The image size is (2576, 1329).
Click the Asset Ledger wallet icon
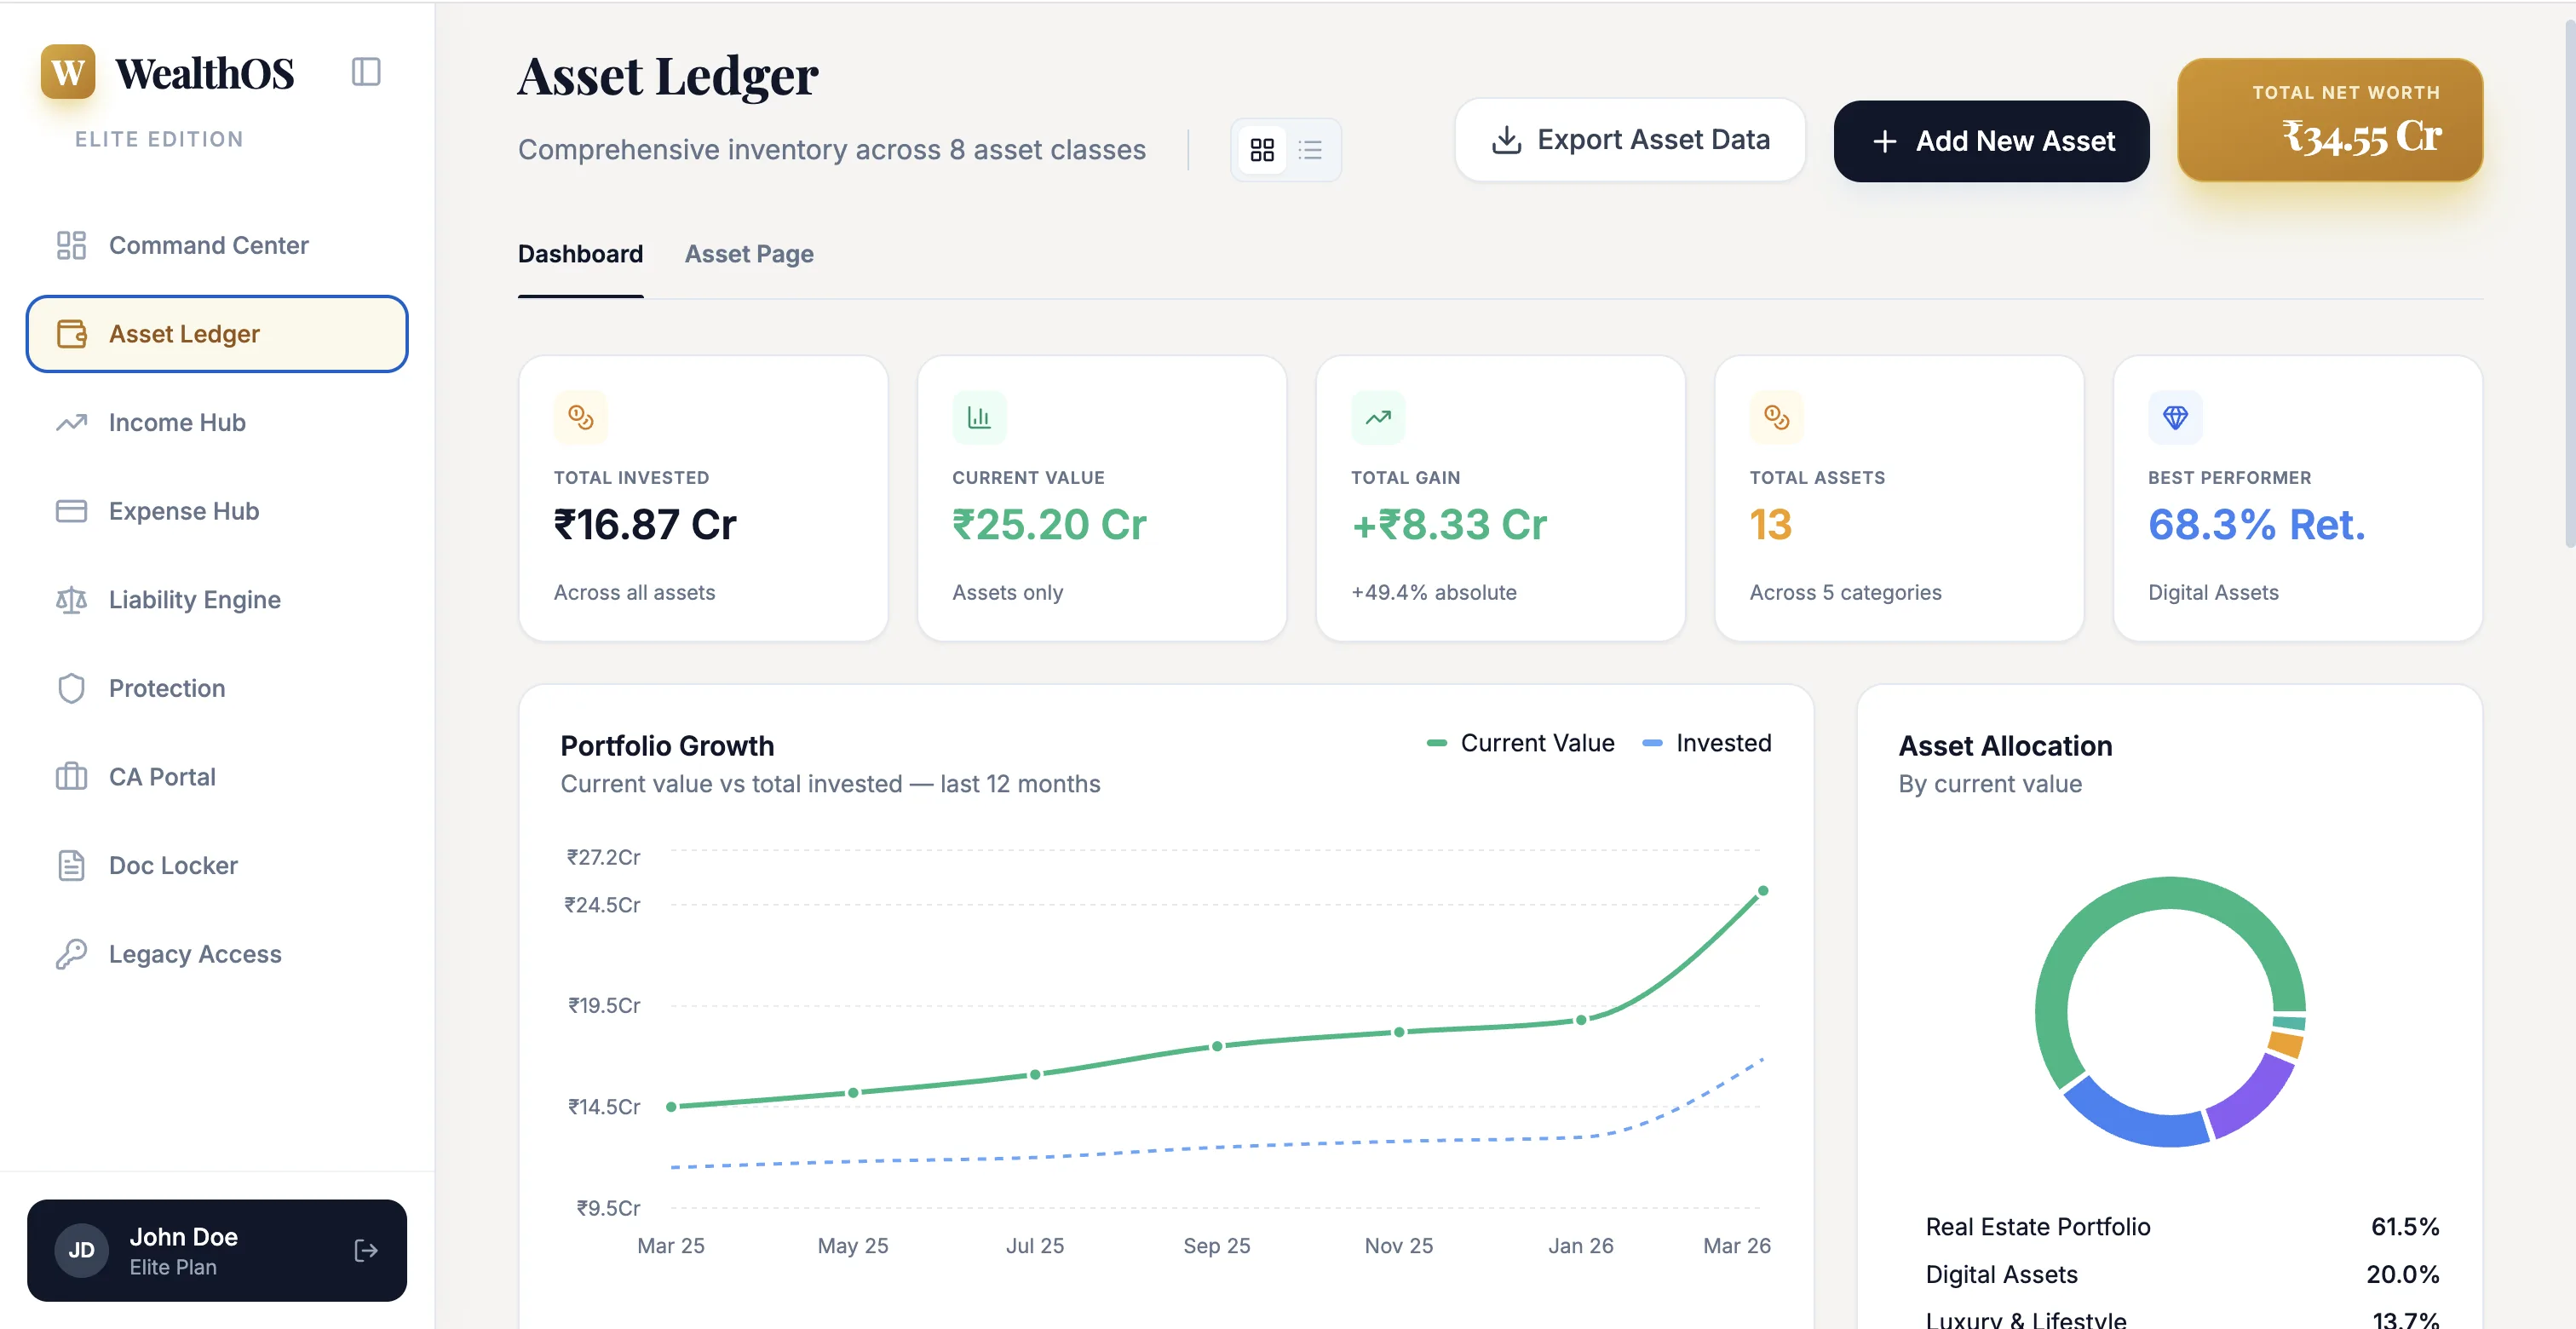click(x=71, y=334)
